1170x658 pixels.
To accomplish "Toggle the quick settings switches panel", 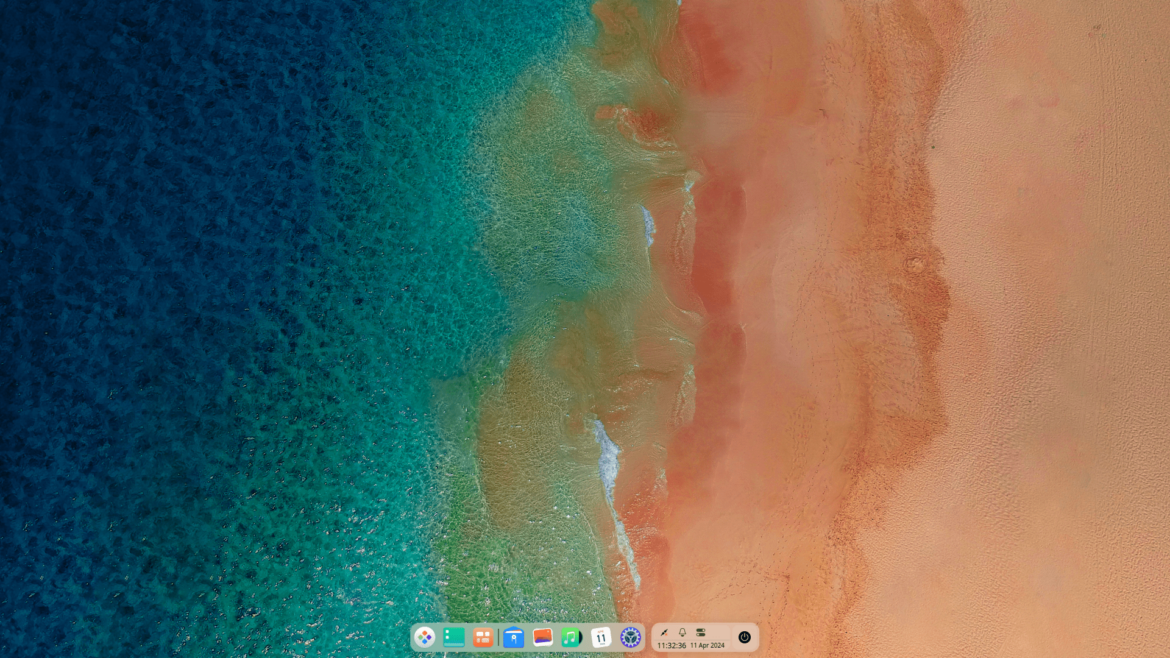I will click(703, 633).
